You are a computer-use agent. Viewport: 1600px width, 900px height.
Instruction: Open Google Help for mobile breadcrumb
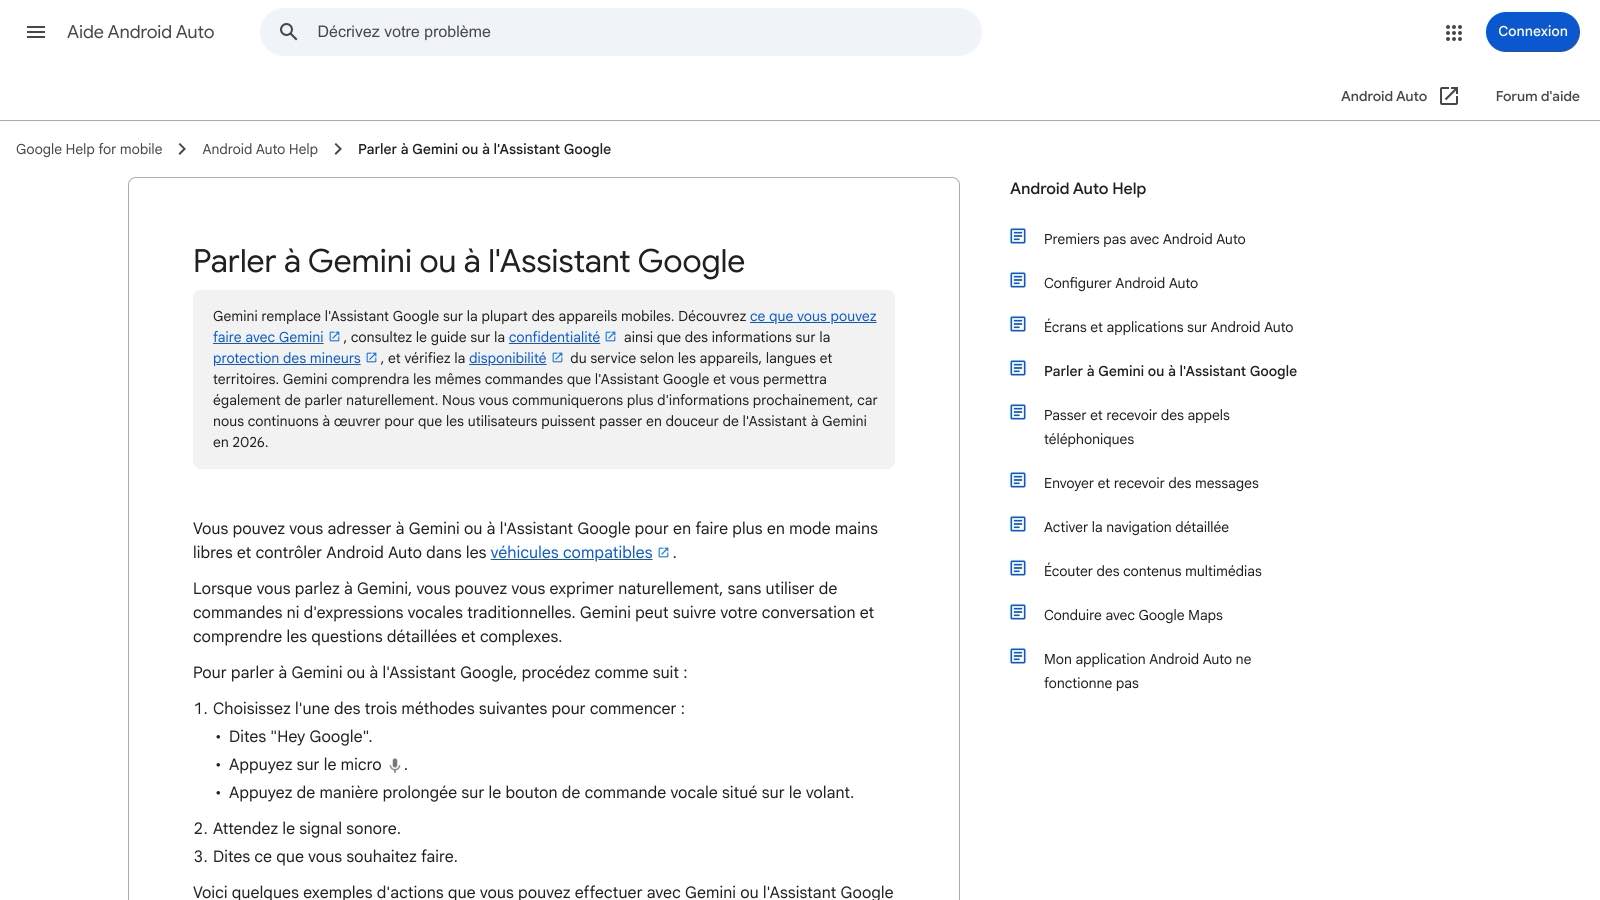(89, 149)
